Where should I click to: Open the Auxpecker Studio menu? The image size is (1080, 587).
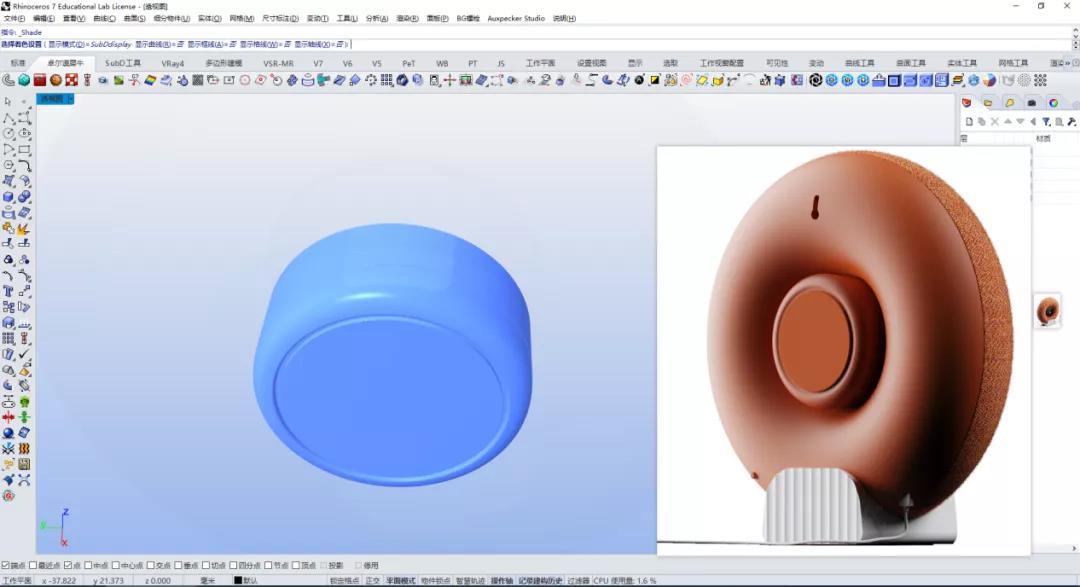(x=516, y=19)
